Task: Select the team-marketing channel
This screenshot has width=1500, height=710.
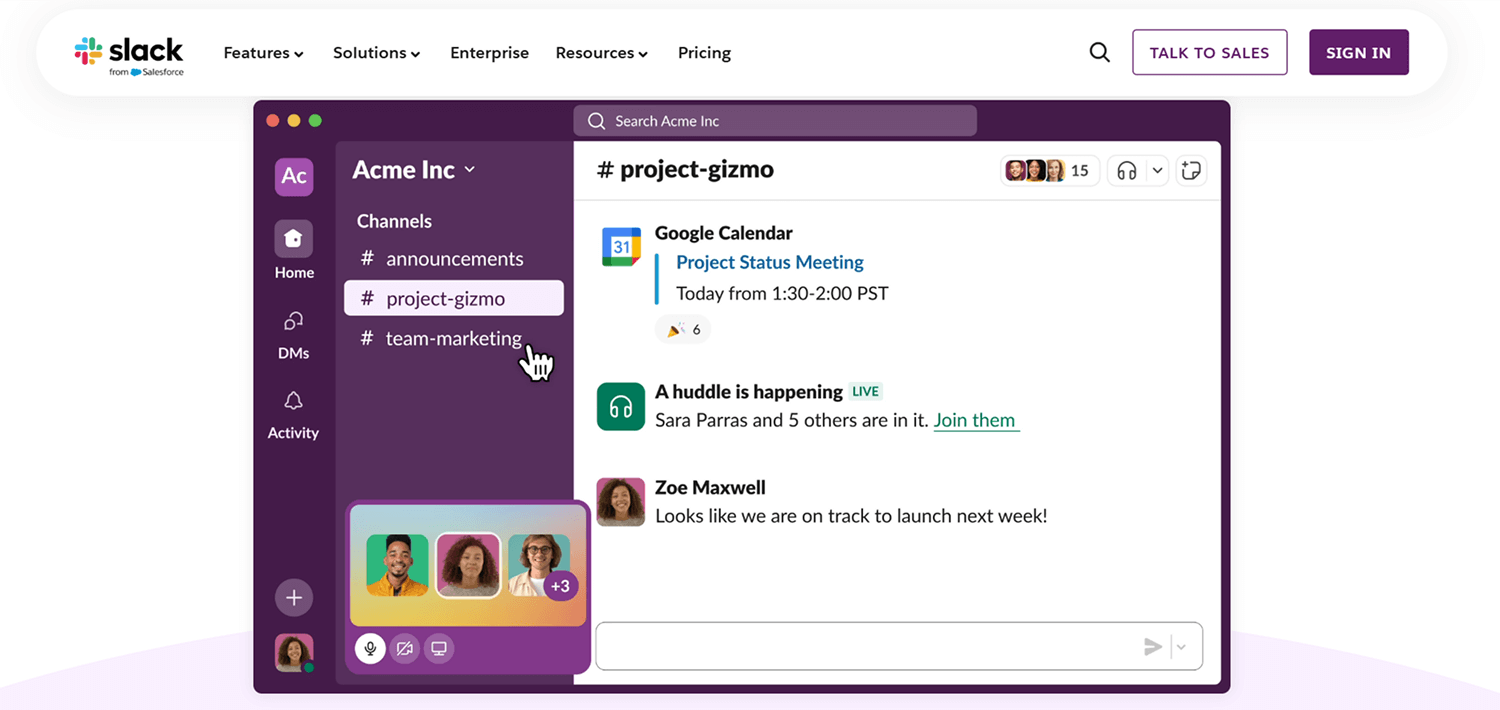Action: 454,338
